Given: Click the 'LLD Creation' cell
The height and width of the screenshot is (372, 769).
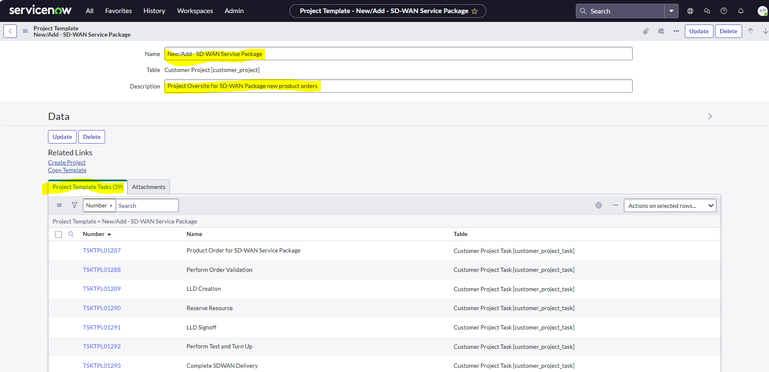Looking at the screenshot, I should [x=204, y=289].
